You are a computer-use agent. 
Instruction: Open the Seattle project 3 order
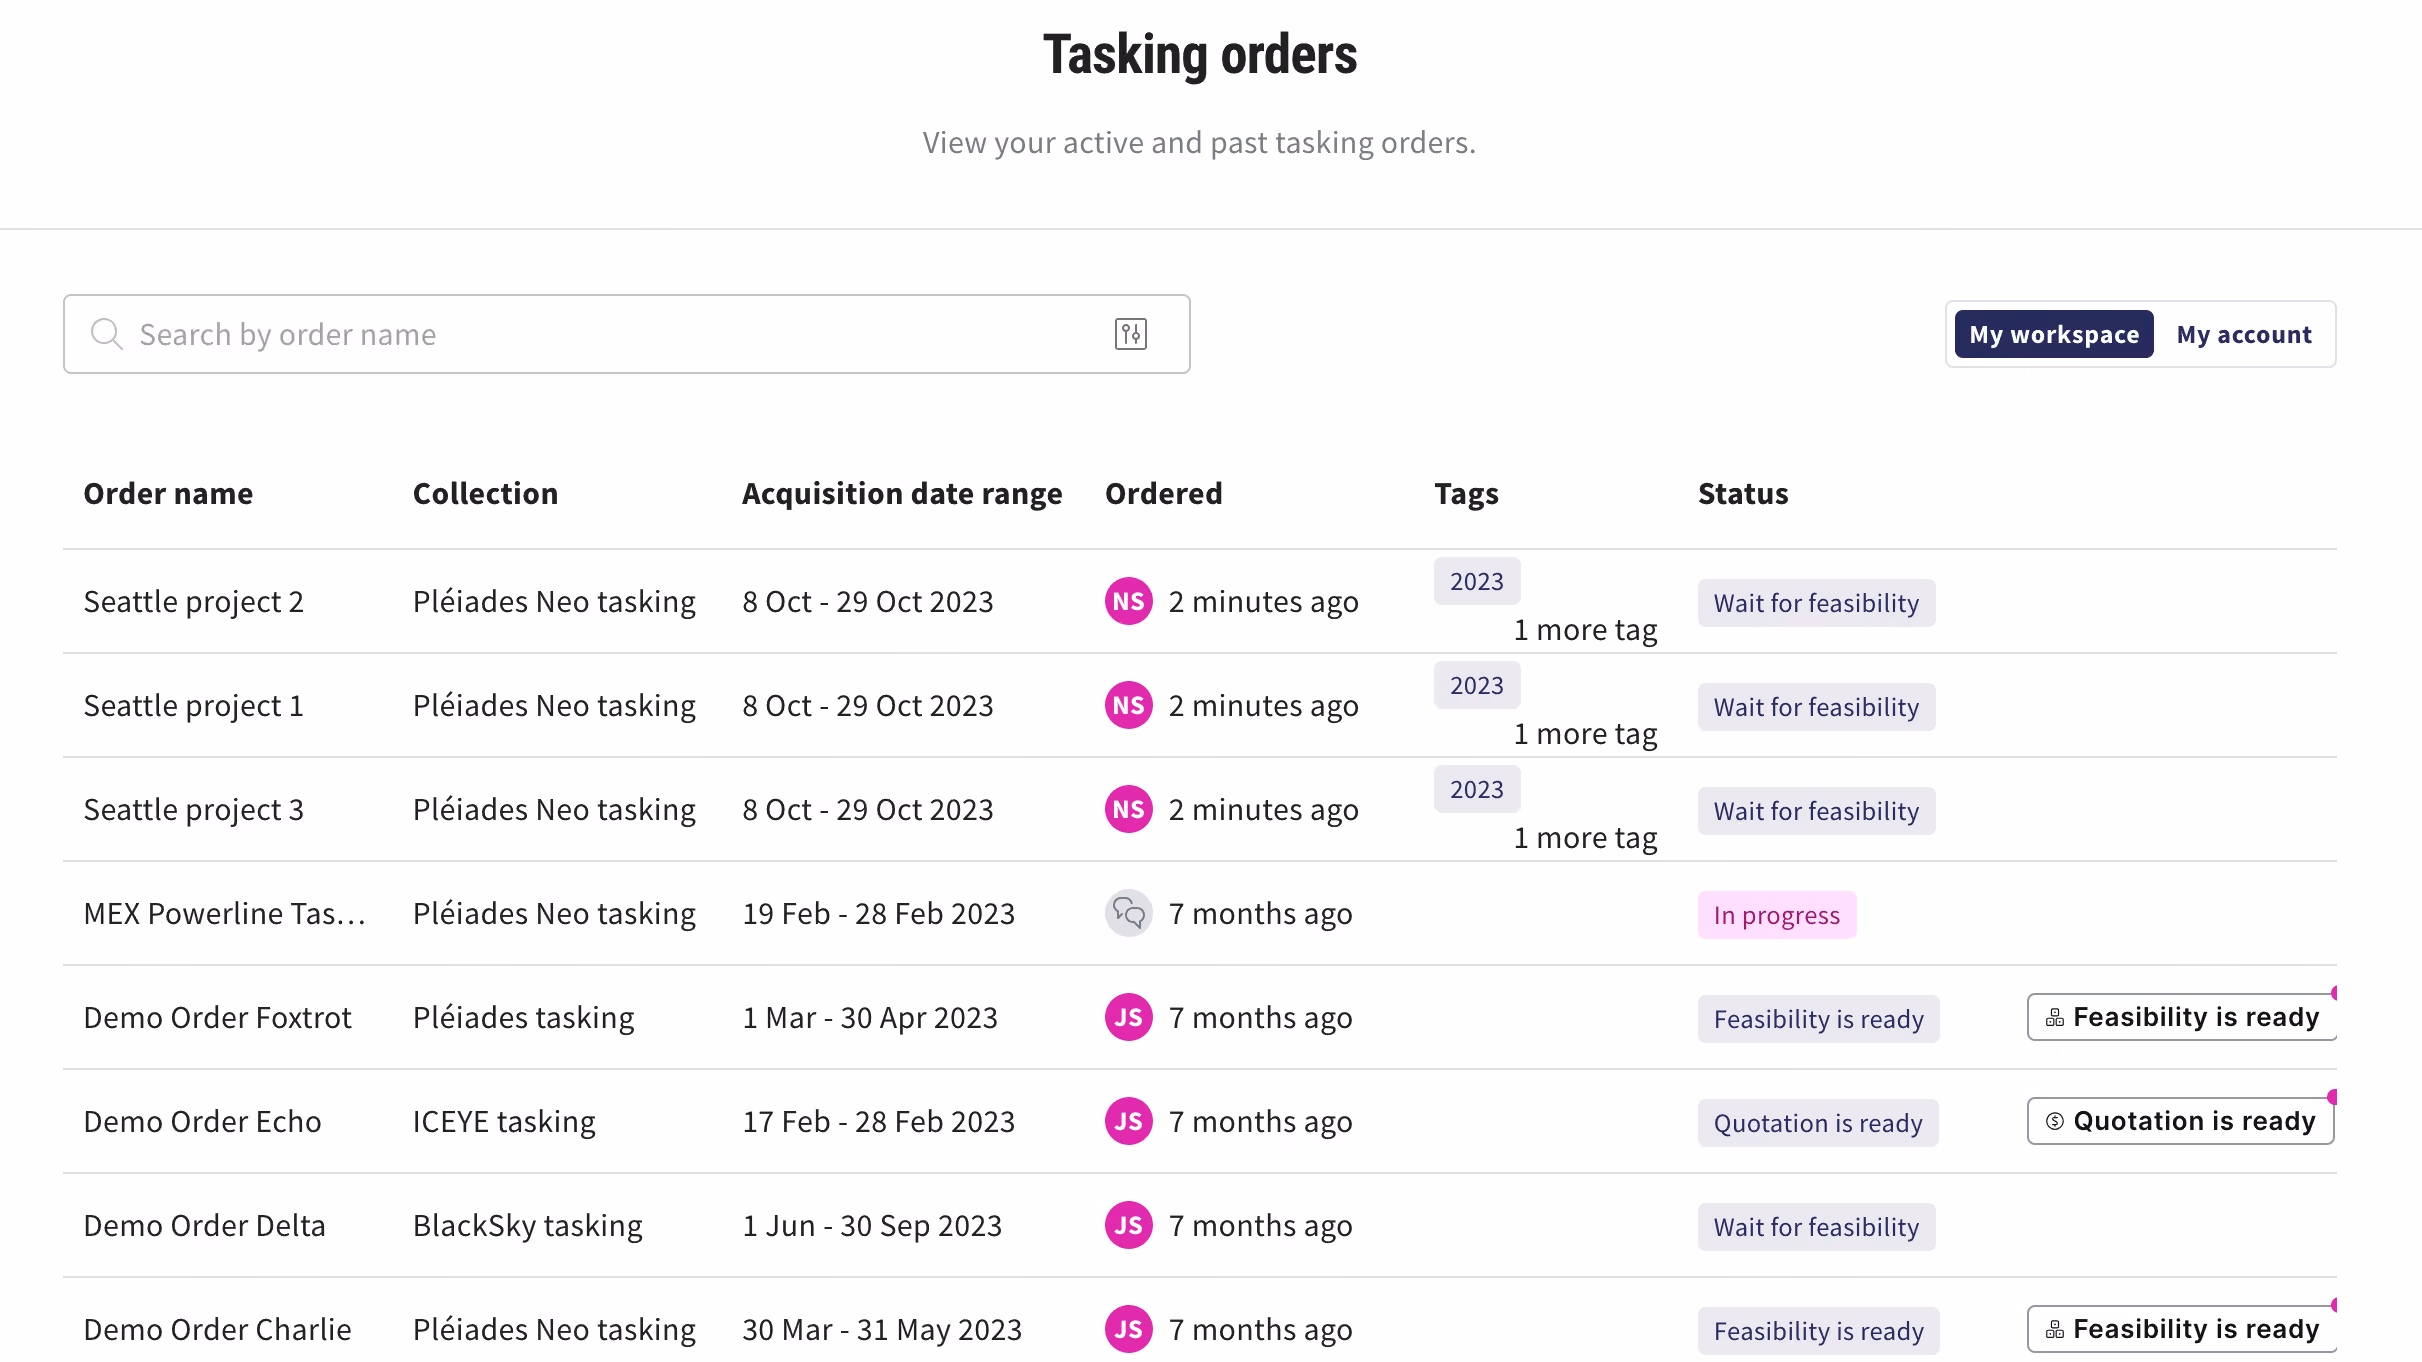pyautogui.click(x=194, y=810)
